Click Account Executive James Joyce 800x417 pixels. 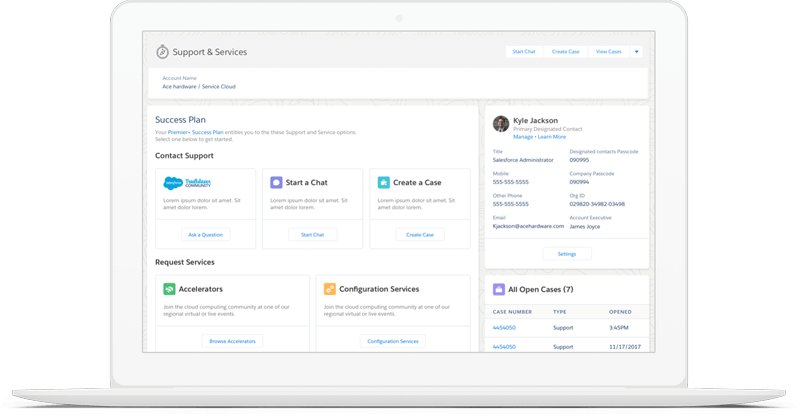coord(585,226)
